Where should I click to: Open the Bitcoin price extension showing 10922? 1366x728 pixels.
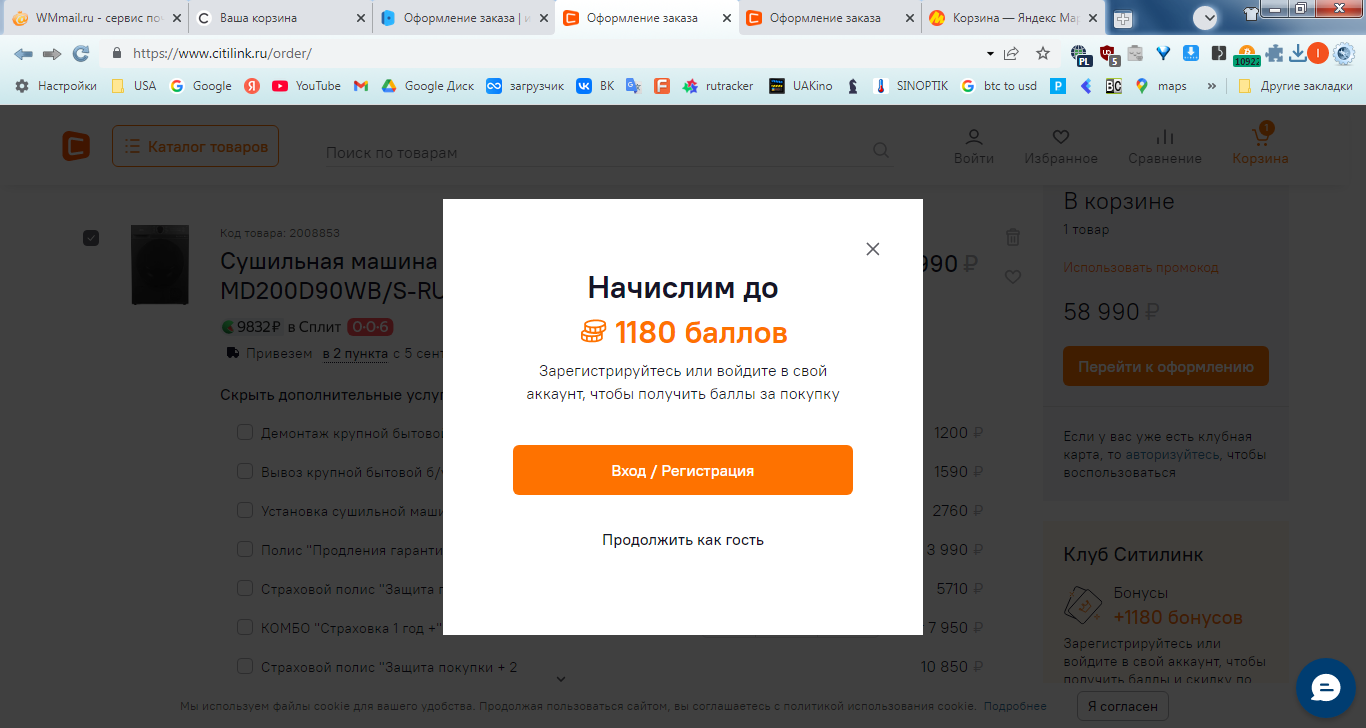1247,55
